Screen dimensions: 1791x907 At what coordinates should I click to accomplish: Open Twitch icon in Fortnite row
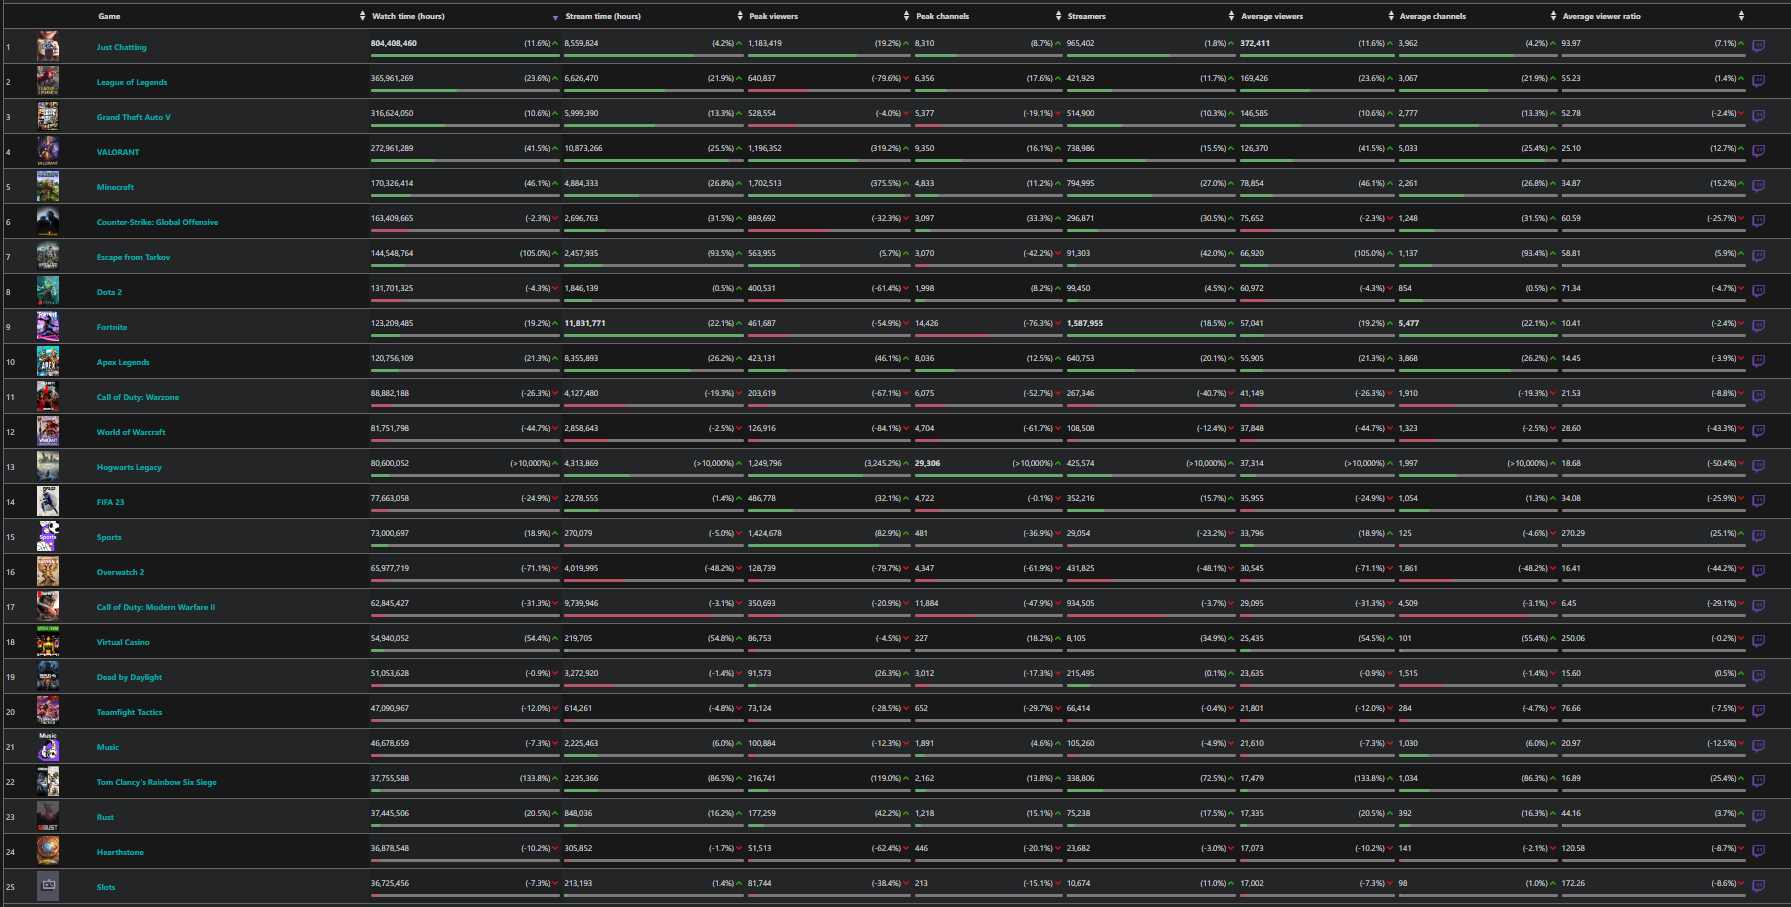click(x=1758, y=326)
